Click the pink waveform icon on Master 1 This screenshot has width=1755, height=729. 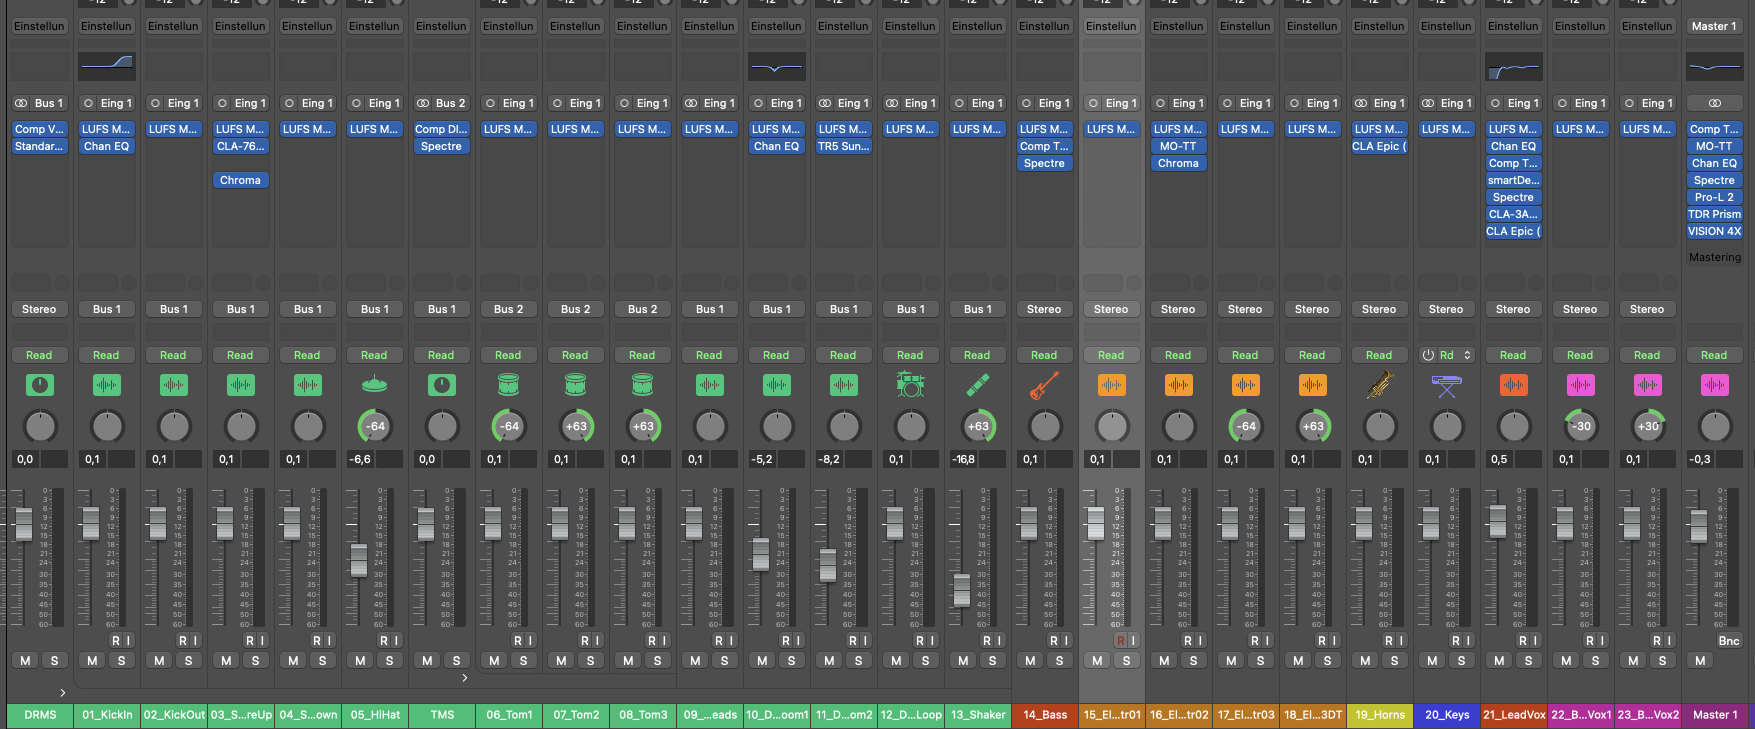pos(1714,385)
